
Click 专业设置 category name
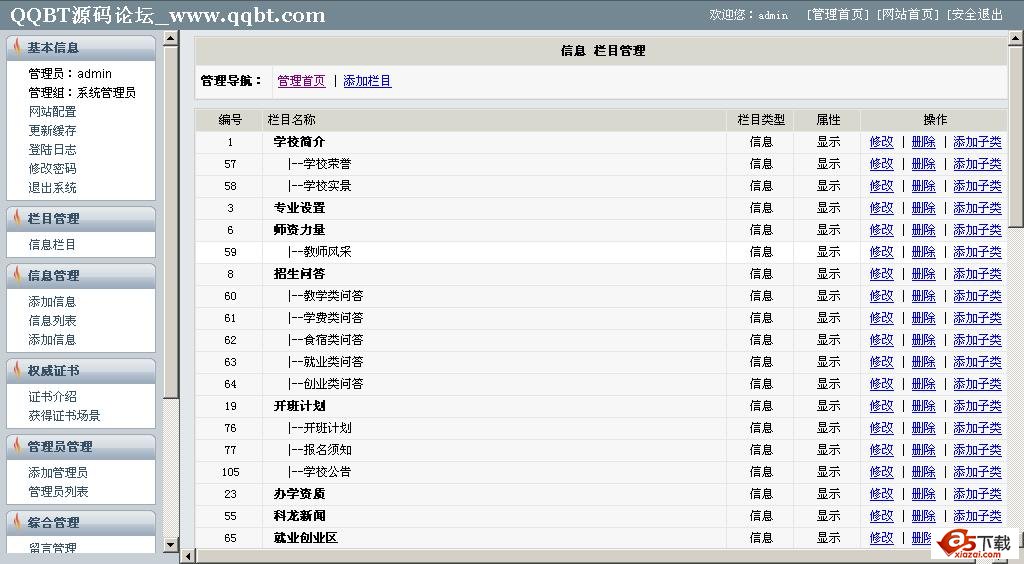[x=299, y=208]
